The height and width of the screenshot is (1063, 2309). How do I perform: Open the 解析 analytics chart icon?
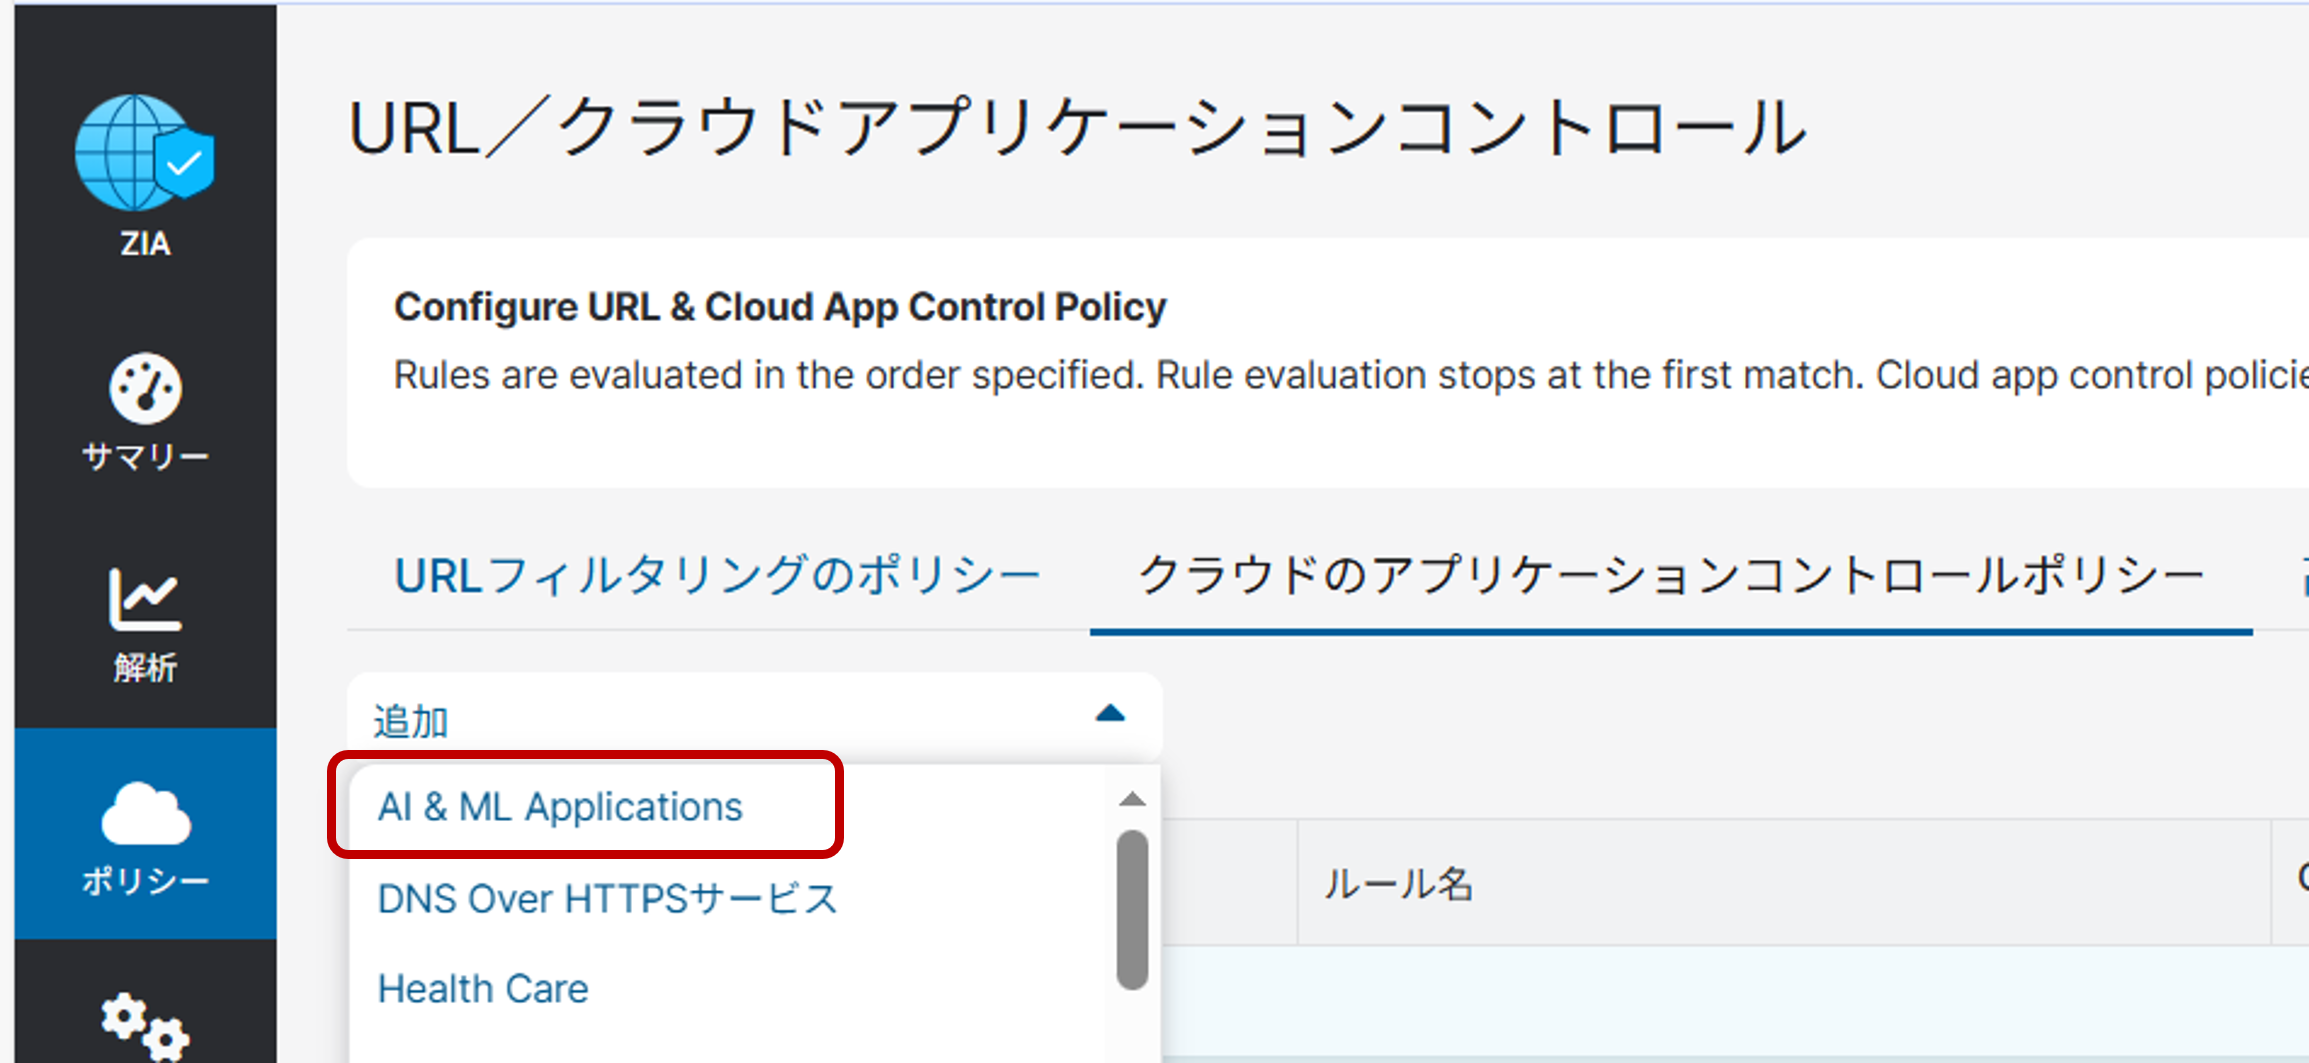(x=145, y=600)
